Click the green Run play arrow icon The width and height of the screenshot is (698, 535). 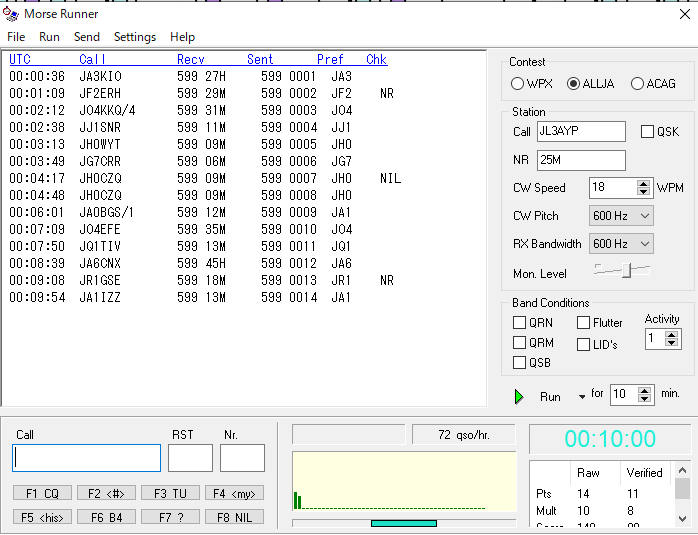point(519,397)
